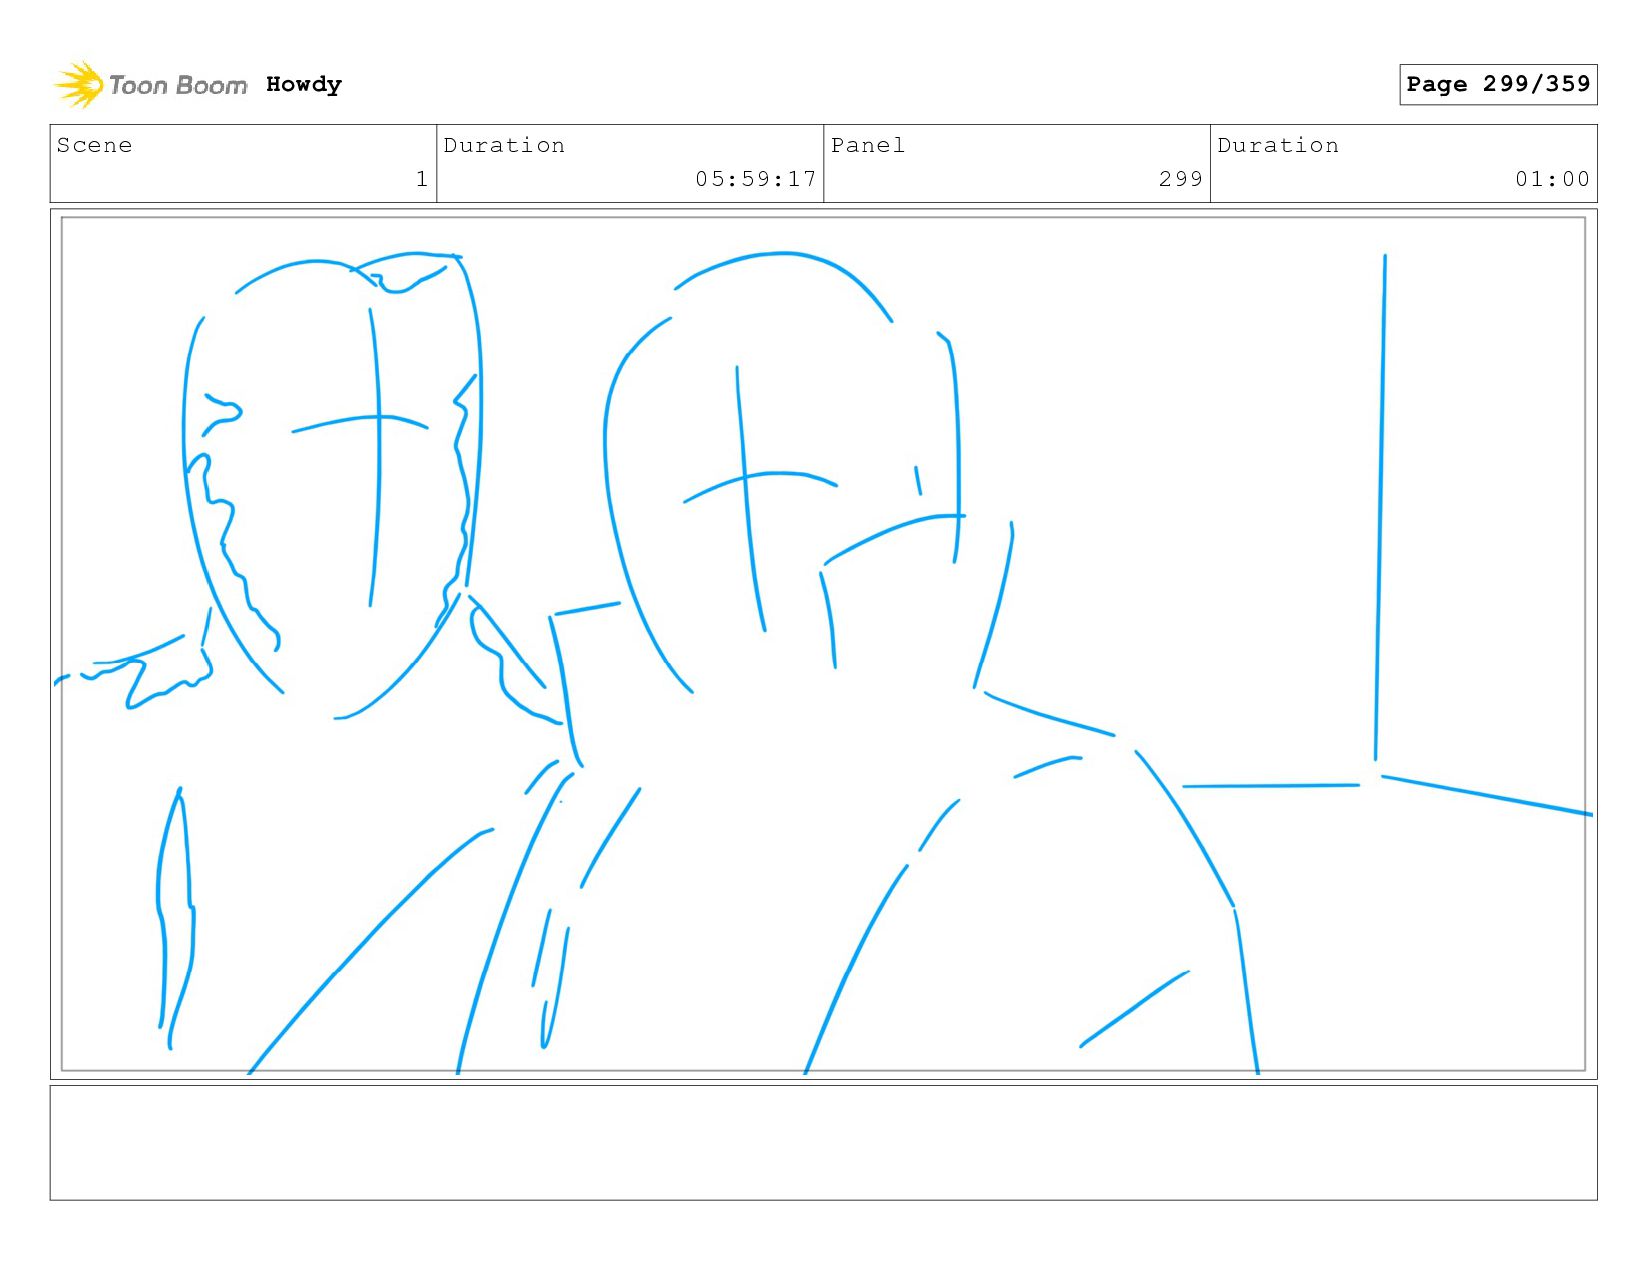
Task: Click the Toon Boom logo icon
Action: coord(79,85)
